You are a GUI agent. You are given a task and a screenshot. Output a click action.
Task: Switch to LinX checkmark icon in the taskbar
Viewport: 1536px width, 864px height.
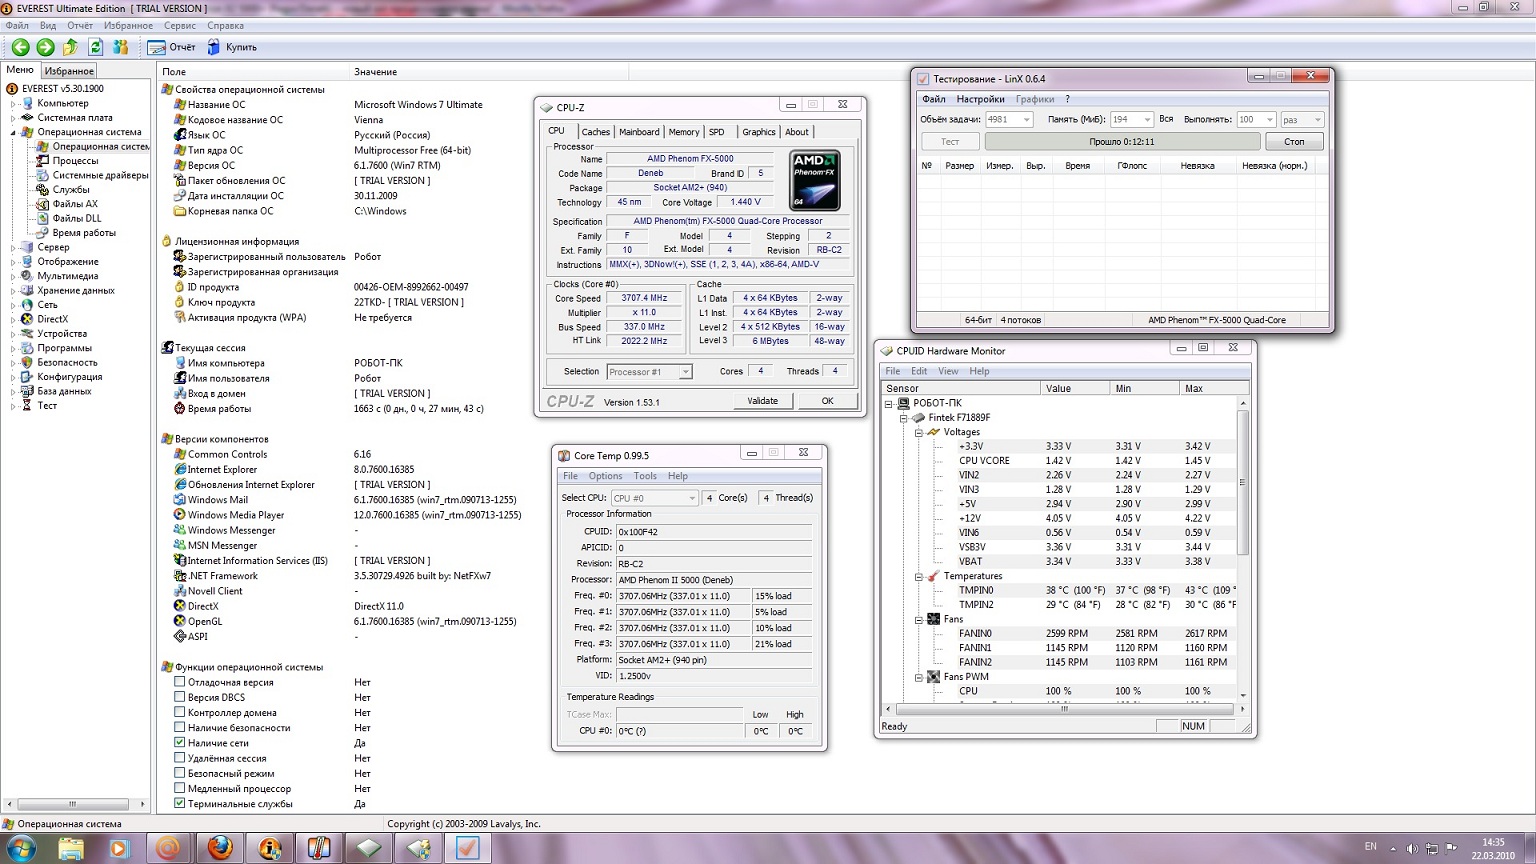(467, 849)
